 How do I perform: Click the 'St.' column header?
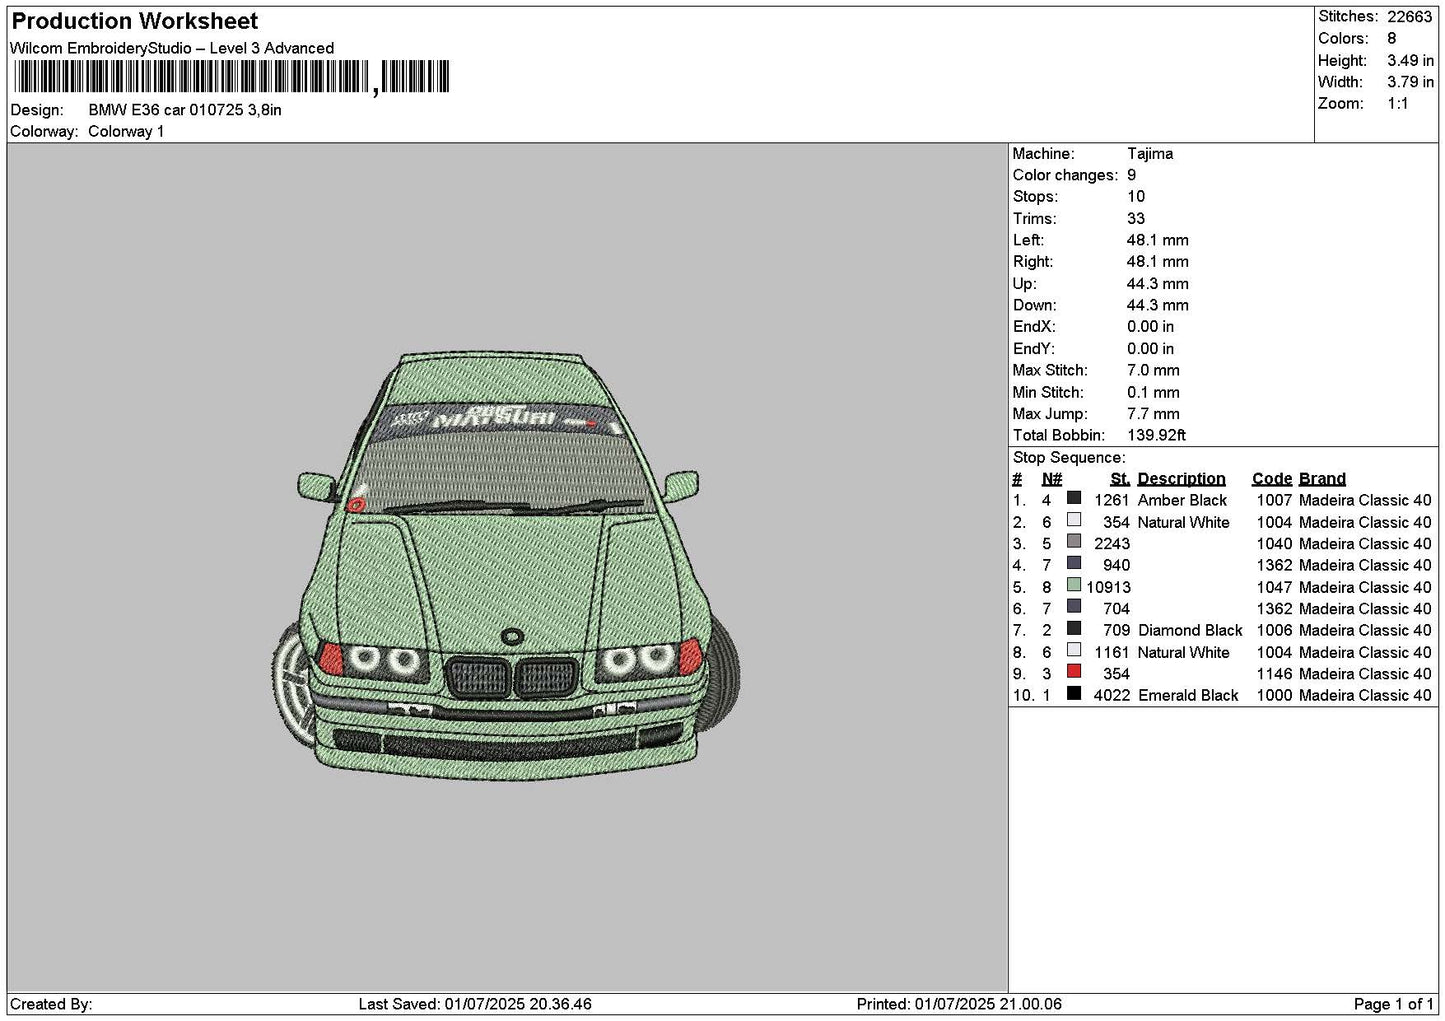coord(1120,479)
